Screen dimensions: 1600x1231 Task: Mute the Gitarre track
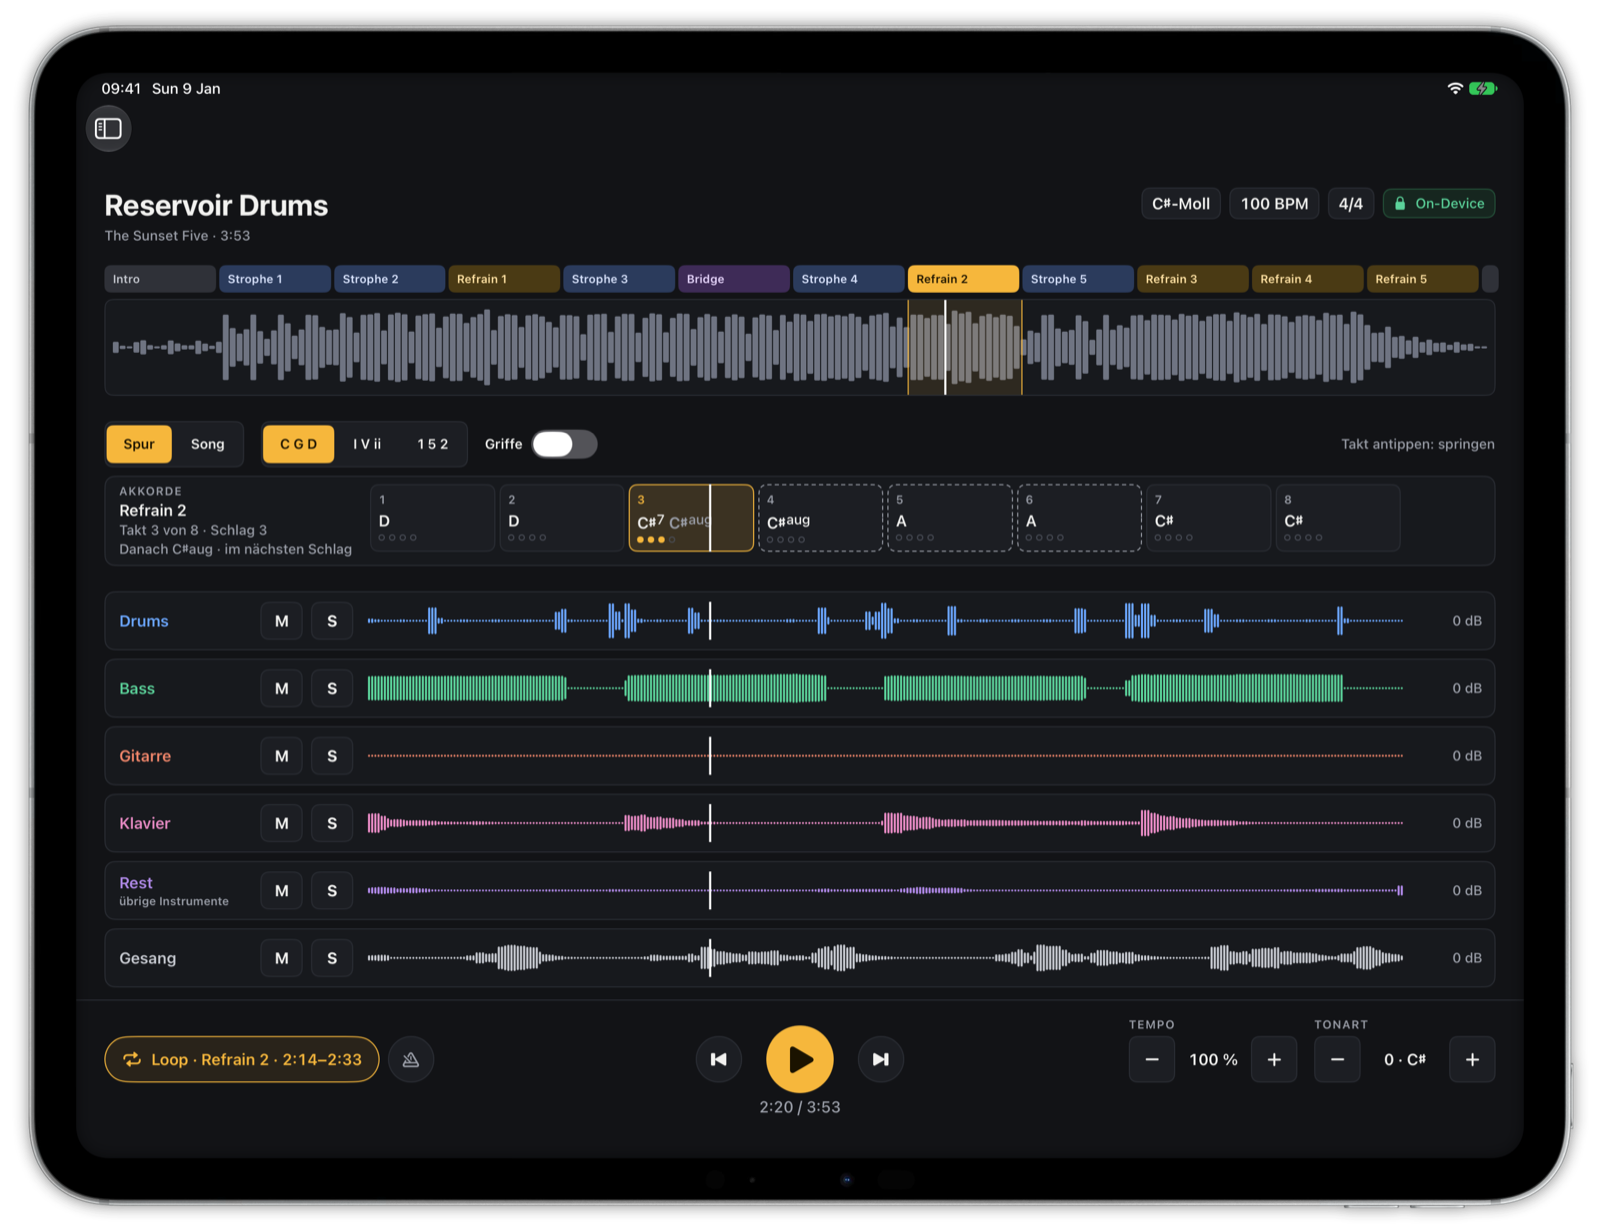282,756
